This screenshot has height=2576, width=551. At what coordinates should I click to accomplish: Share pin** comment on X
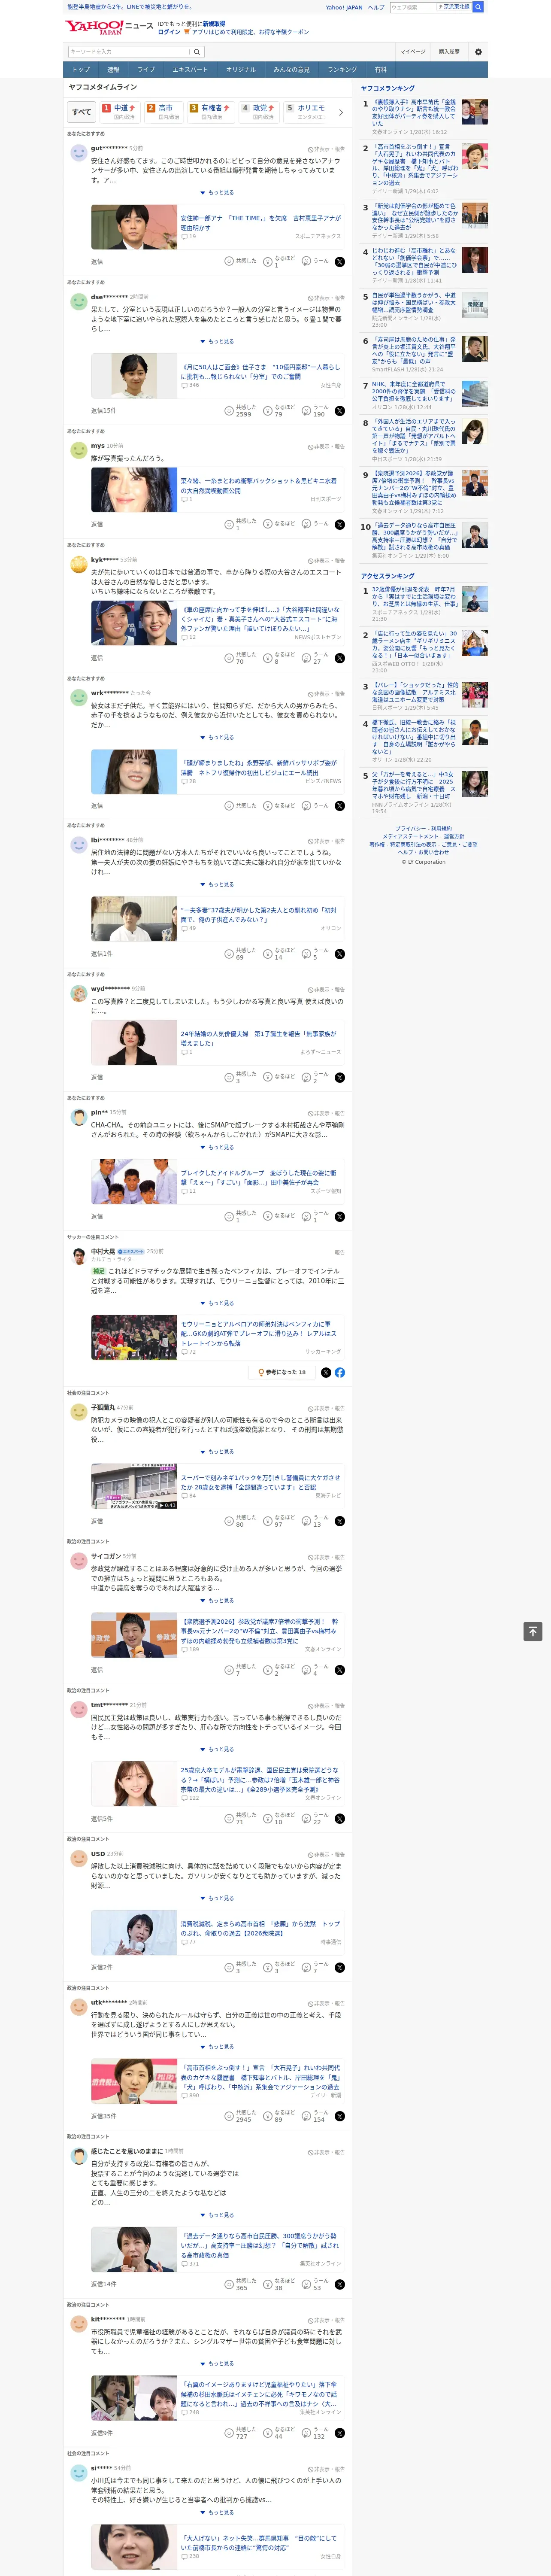pos(340,1217)
